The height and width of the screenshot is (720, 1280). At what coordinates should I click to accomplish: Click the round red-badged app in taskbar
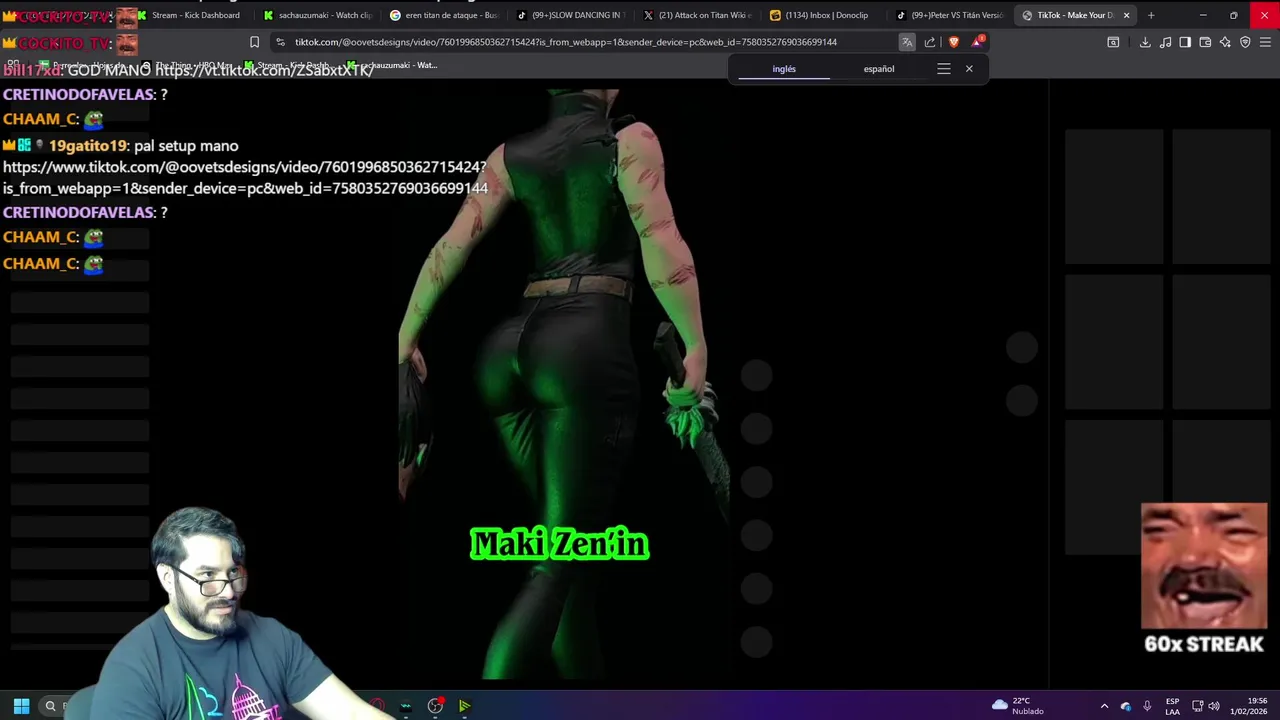[435, 706]
